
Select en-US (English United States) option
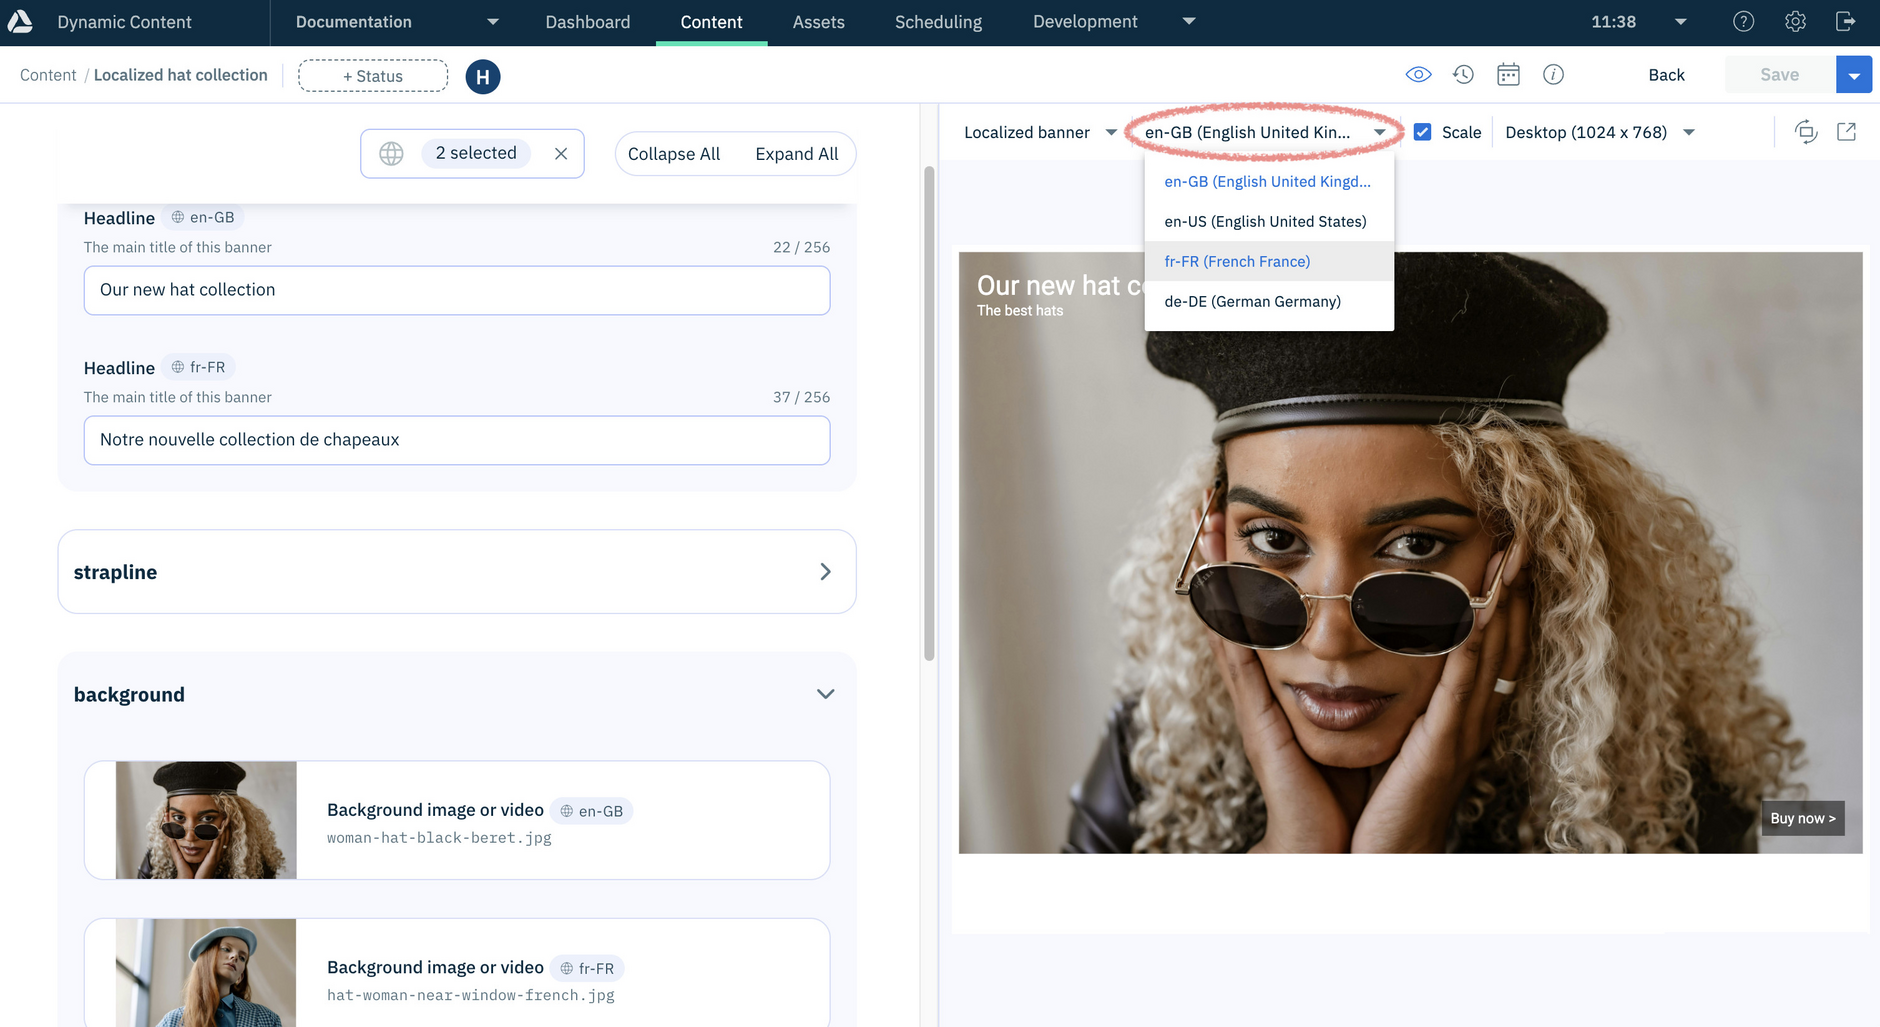click(1269, 221)
